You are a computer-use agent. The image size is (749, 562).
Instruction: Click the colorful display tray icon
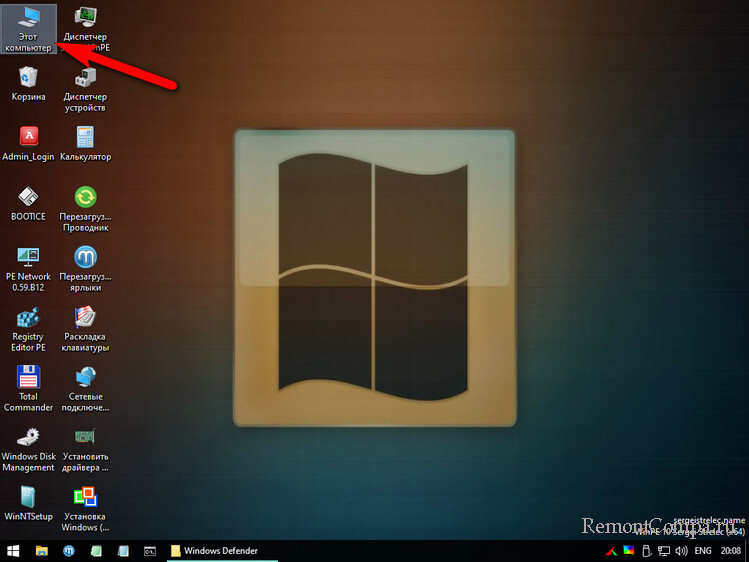point(629,551)
